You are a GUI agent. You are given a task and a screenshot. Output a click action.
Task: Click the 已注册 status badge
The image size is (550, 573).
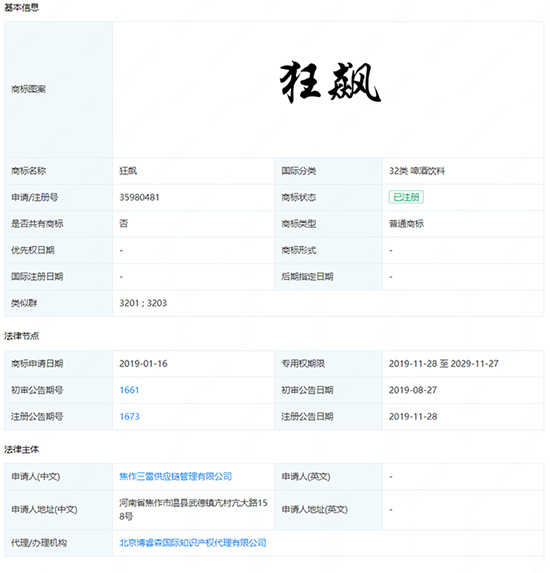pyautogui.click(x=406, y=197)
